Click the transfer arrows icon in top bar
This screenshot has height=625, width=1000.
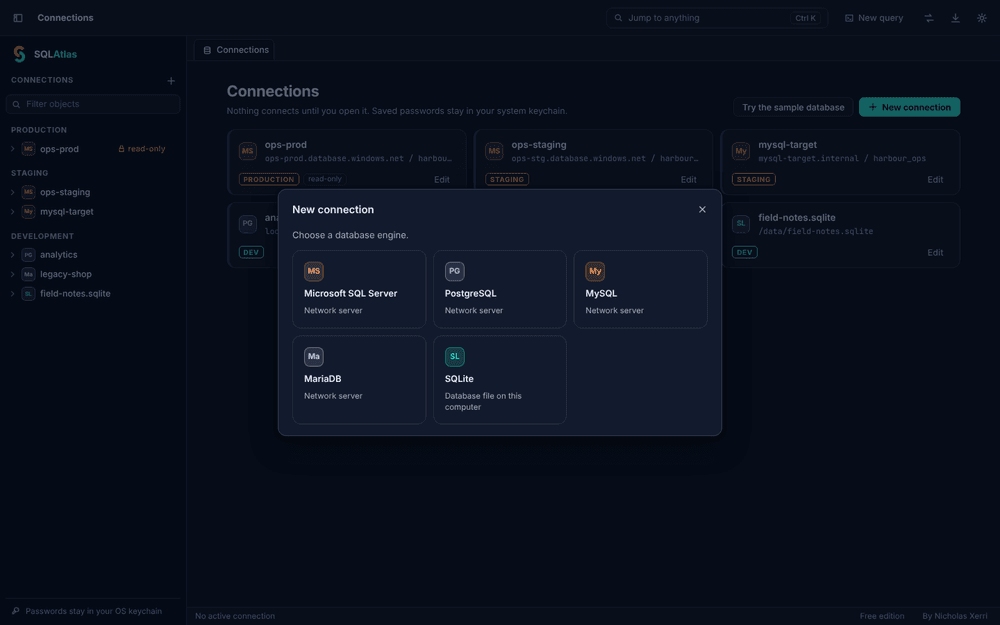click(x=929, y=18)
